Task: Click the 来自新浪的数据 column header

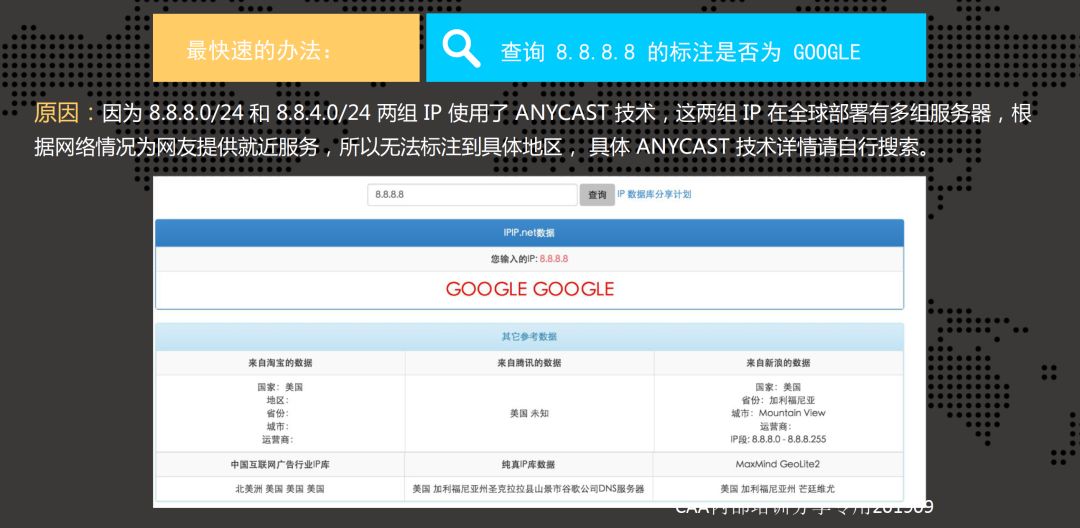Action: point(778,363)
